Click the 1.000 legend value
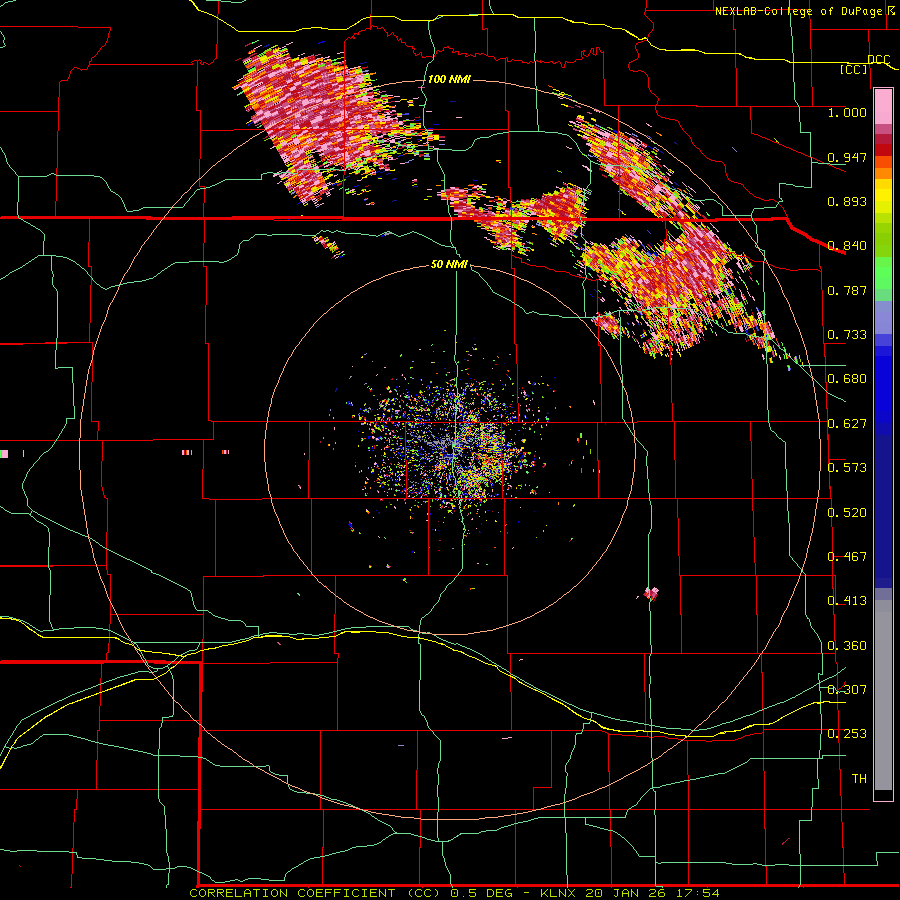This screenshot has width=900, height=900. point(847,112)
